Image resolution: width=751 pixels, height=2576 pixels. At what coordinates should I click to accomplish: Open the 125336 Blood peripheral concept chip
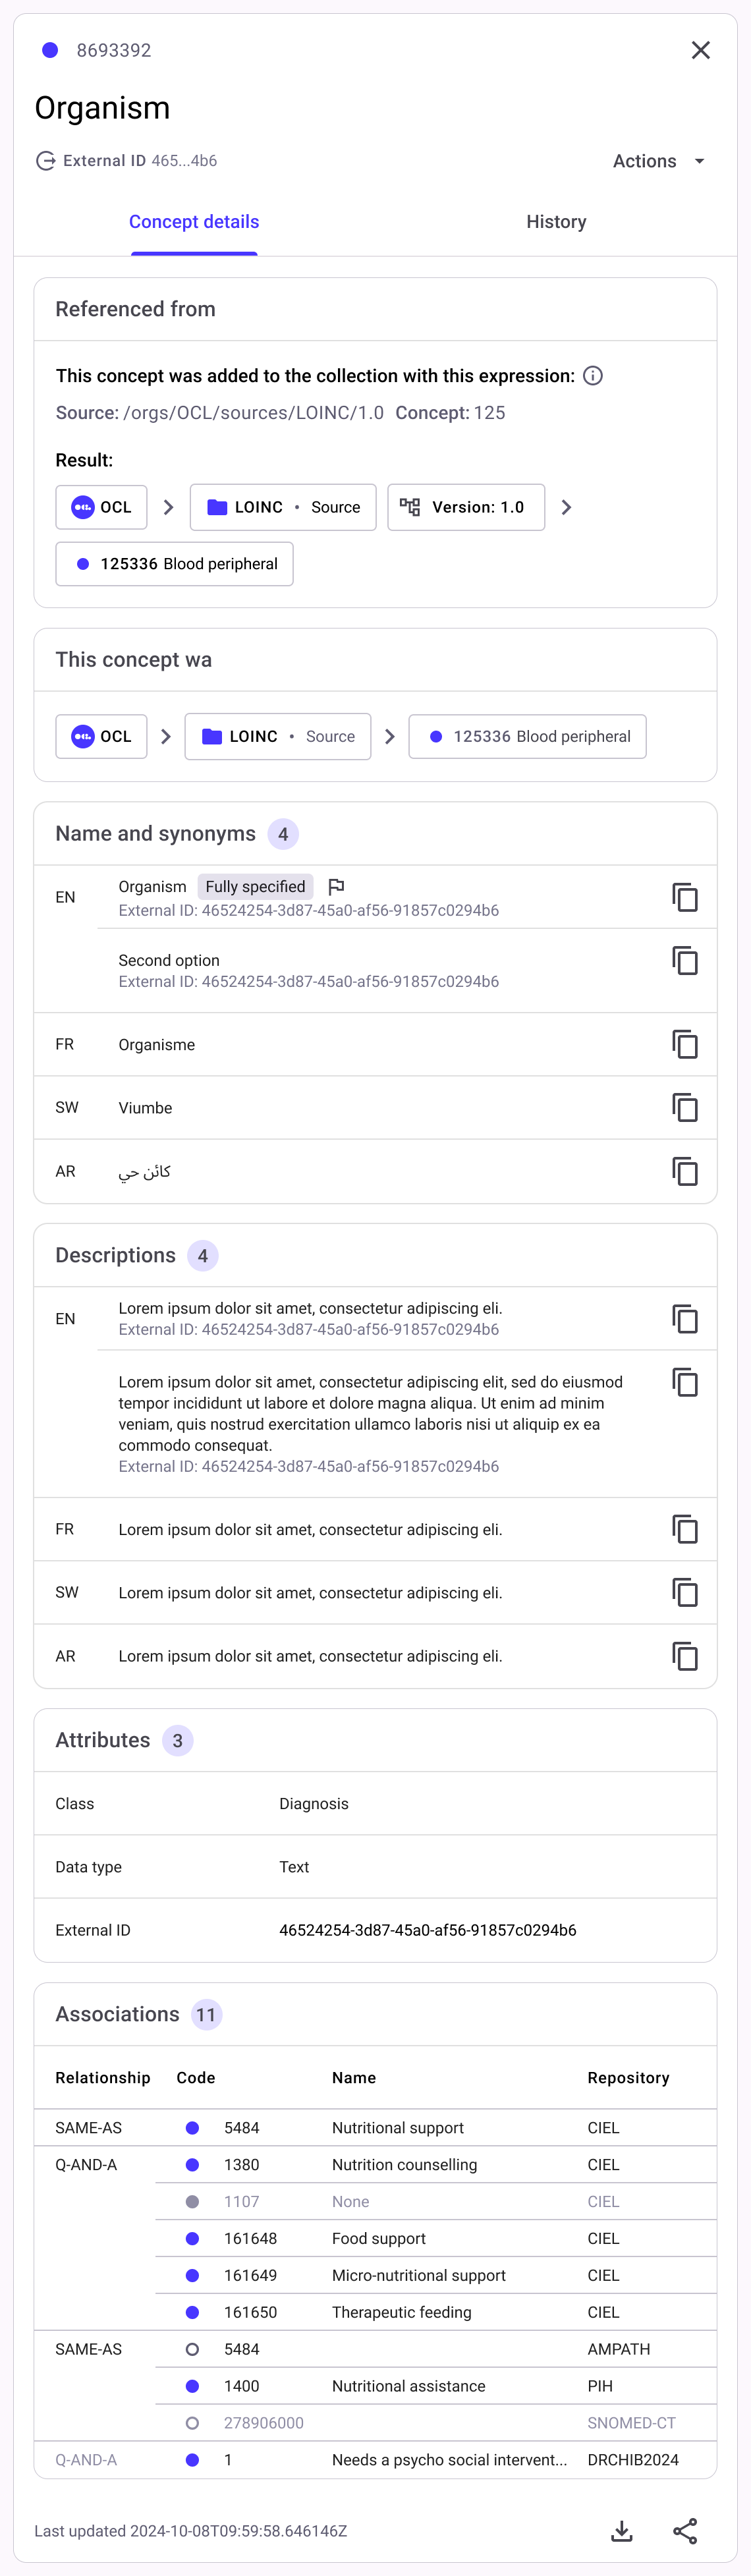[175, 564]
